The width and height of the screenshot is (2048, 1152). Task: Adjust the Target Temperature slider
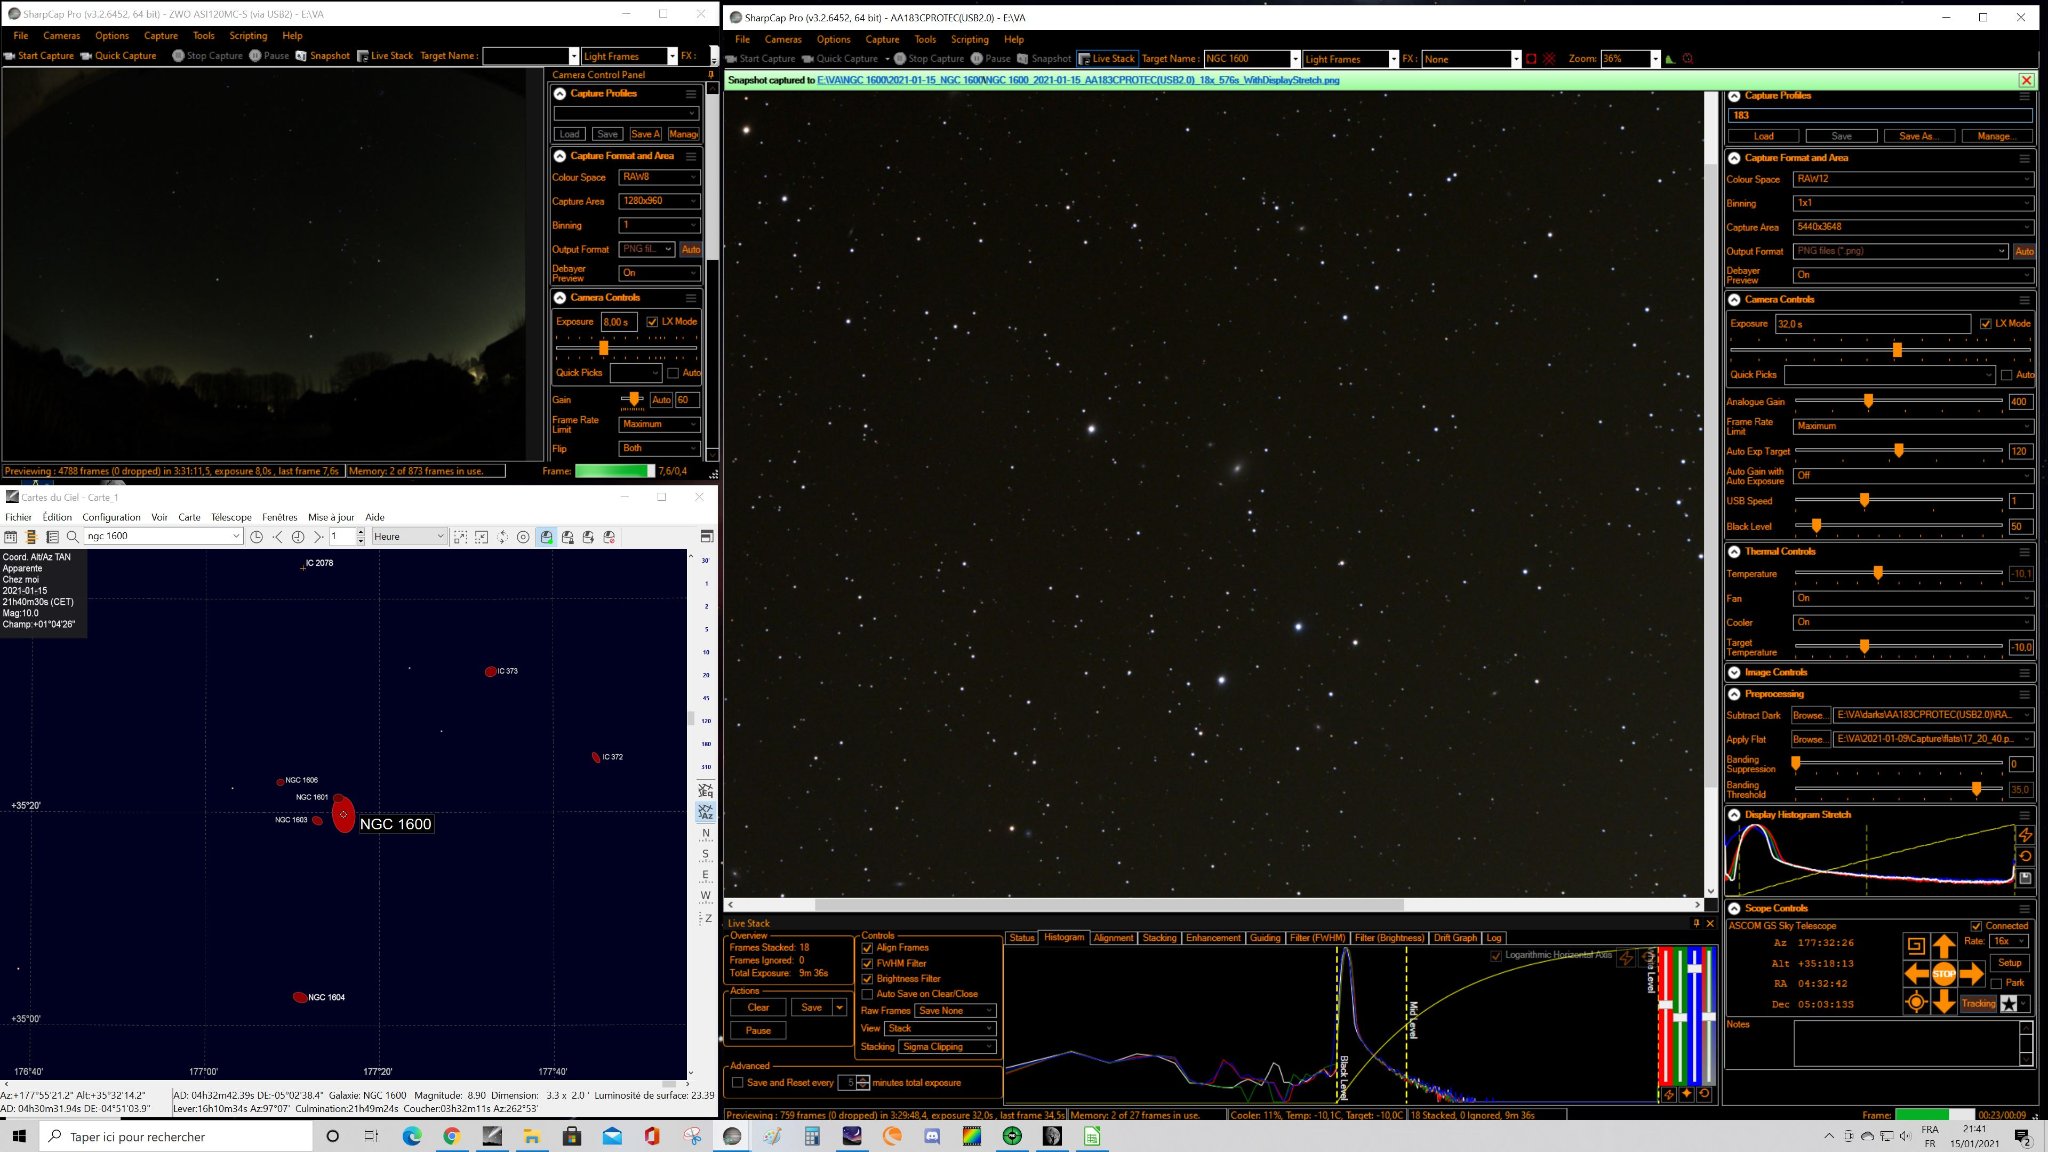click(1864, 647)
